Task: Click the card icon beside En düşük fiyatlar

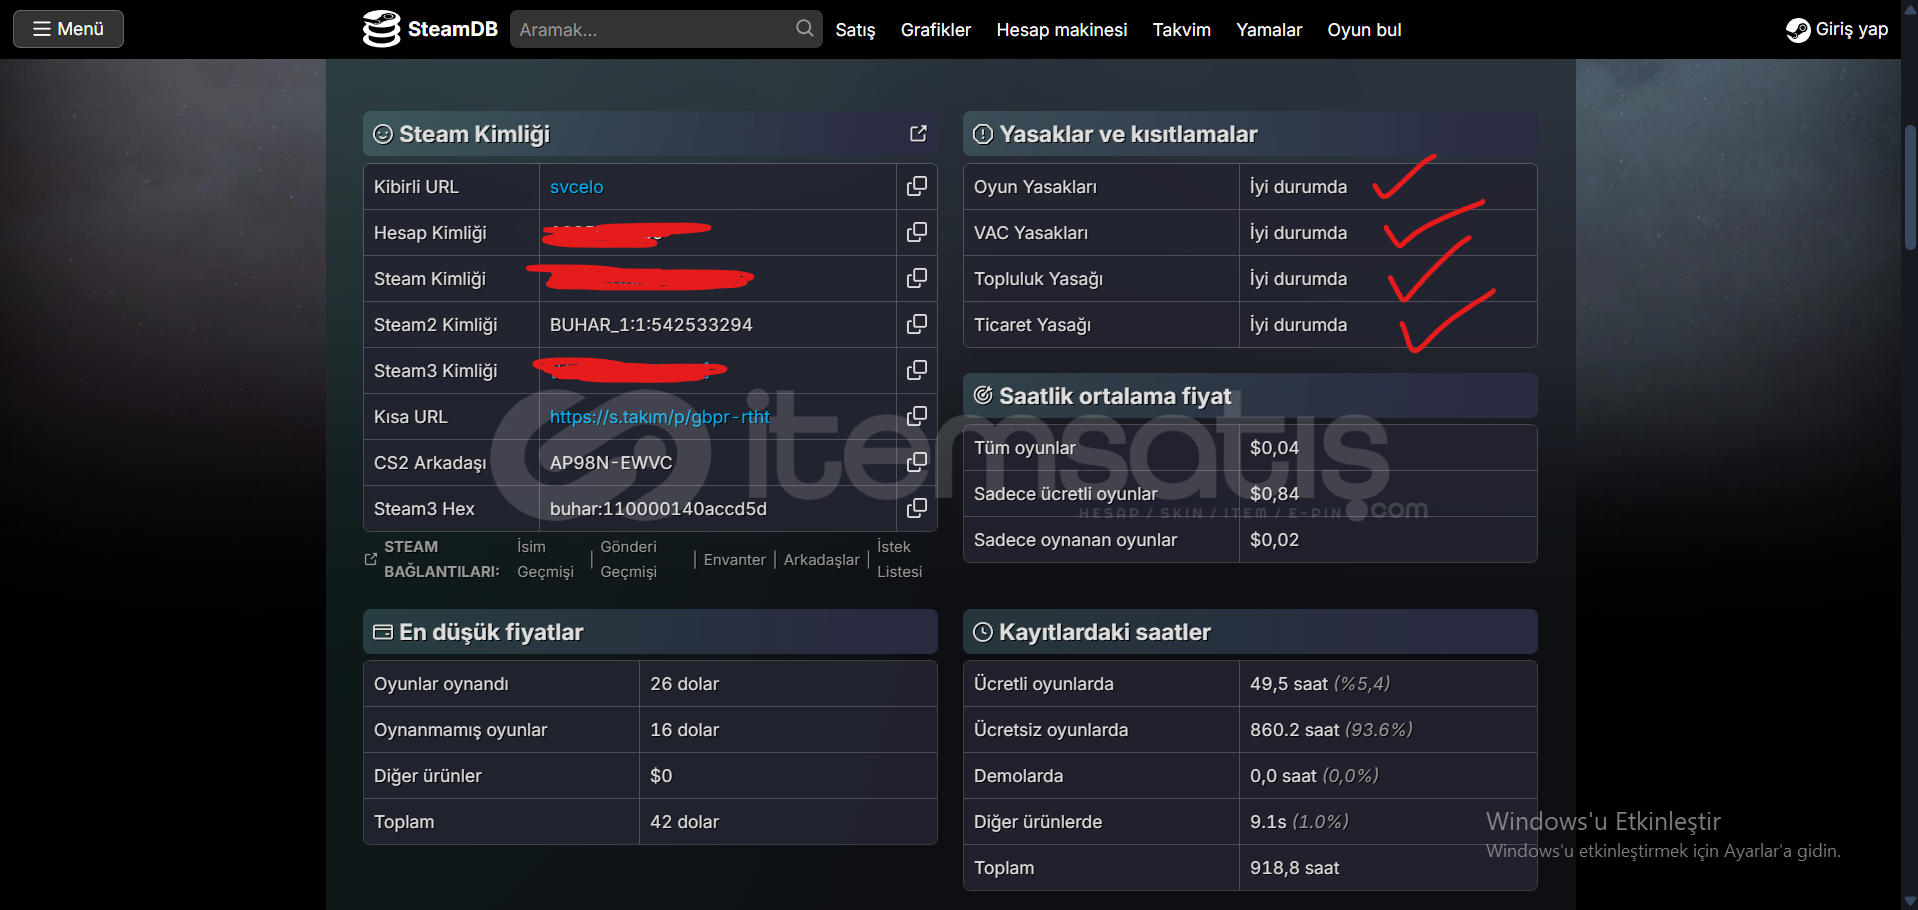Action: (383, 632)
